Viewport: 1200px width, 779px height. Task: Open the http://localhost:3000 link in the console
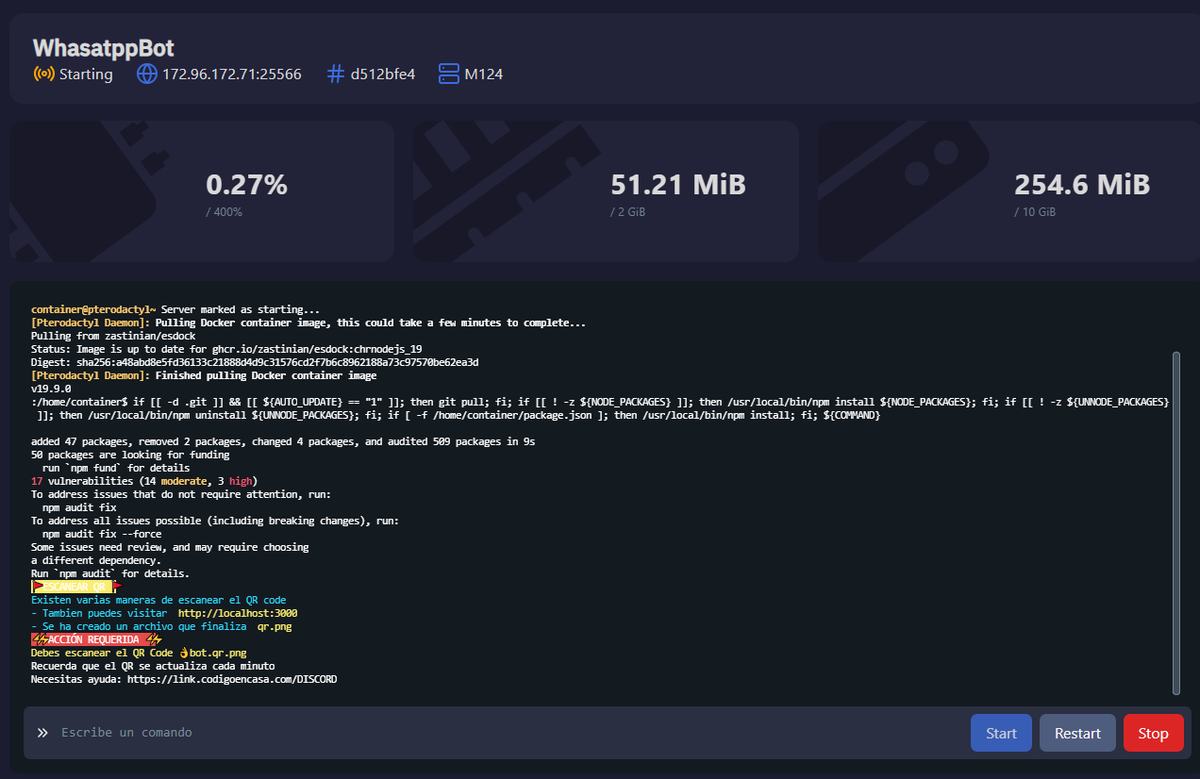pos(237,612)
